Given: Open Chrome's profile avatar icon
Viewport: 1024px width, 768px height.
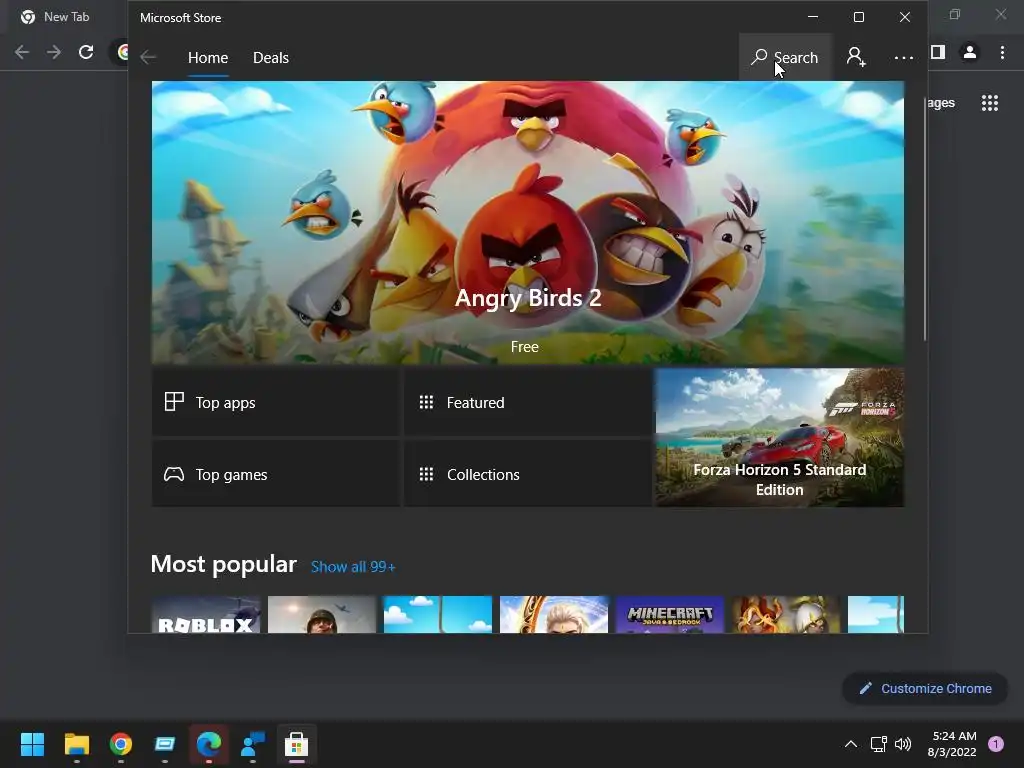Looking at the screenshot, I should click(x=970, y=52).
